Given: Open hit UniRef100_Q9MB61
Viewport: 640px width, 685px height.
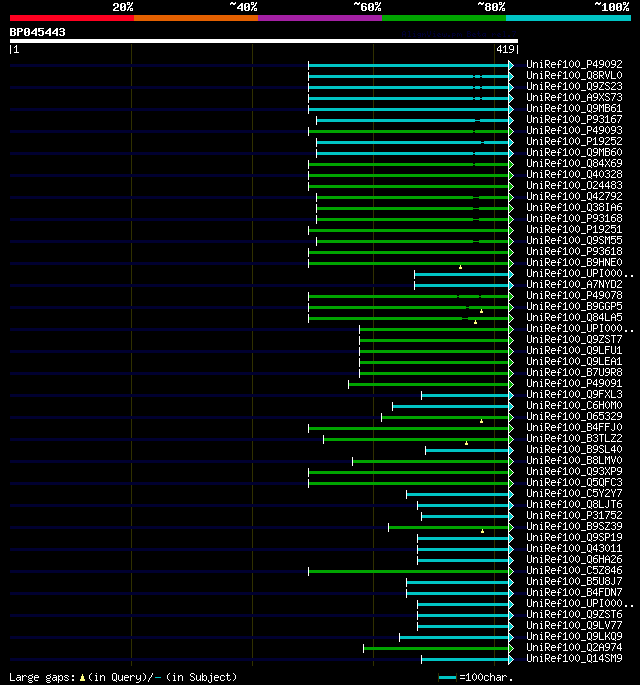Looking at the screenshot, I should pos(574,108).
